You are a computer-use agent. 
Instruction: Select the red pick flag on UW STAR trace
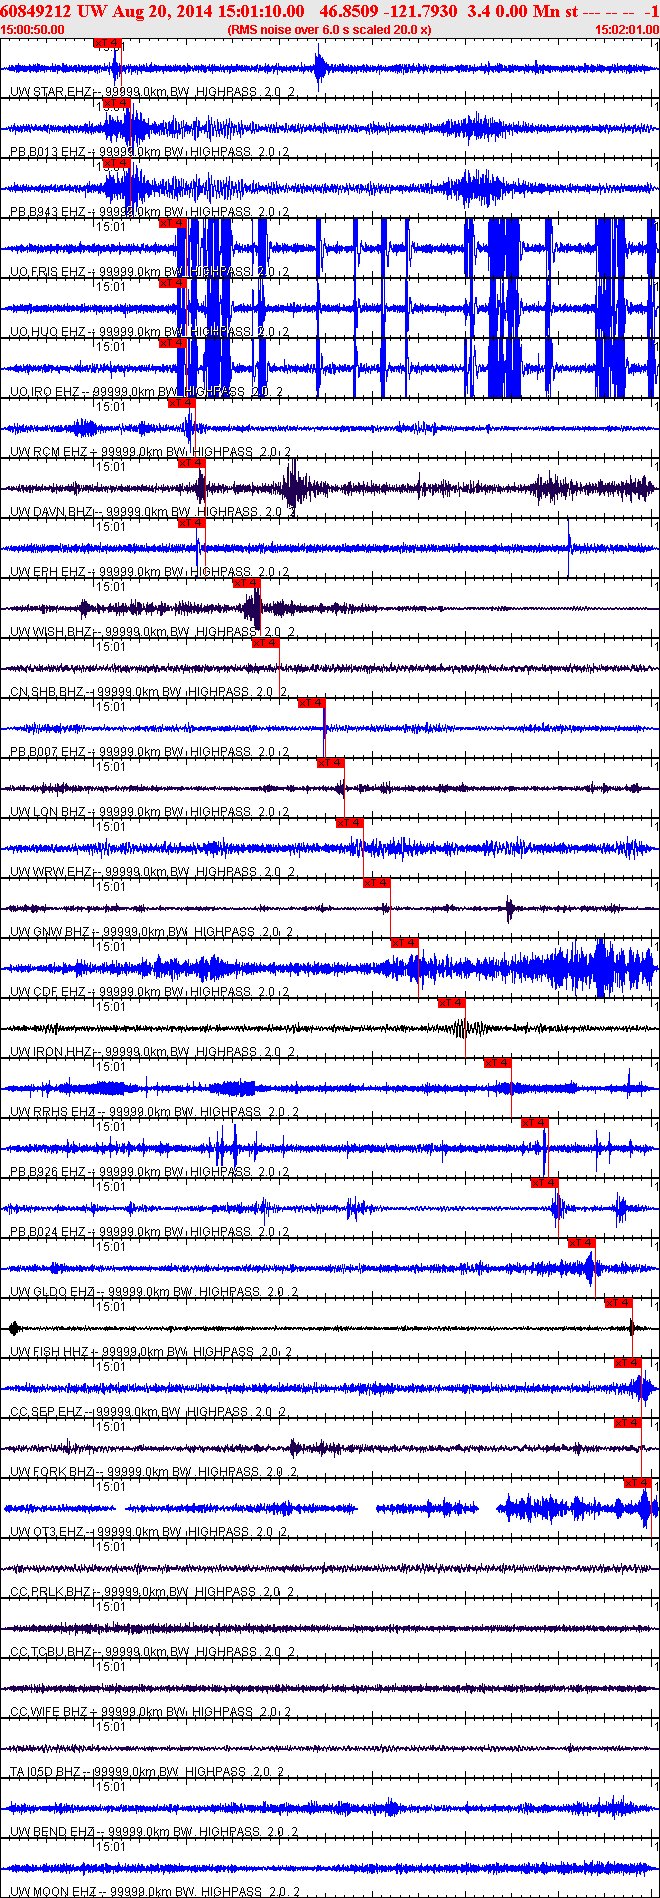[x=107, y=43]
